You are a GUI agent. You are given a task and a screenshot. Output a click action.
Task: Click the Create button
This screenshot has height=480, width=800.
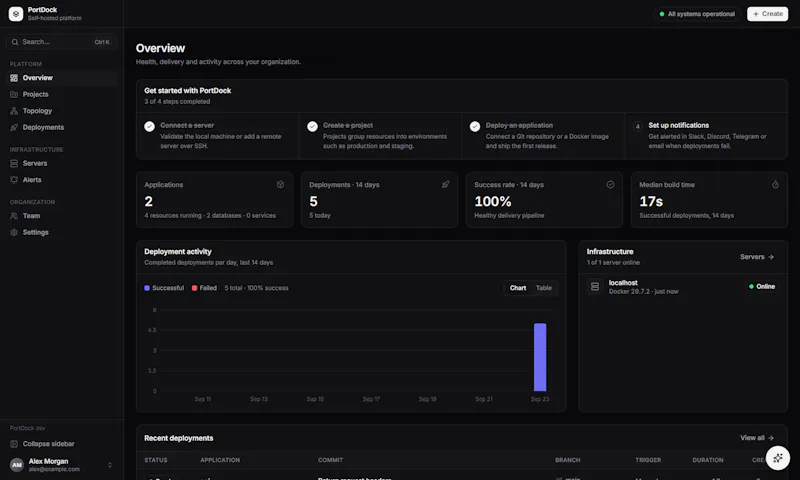click(x=767, y=14)
